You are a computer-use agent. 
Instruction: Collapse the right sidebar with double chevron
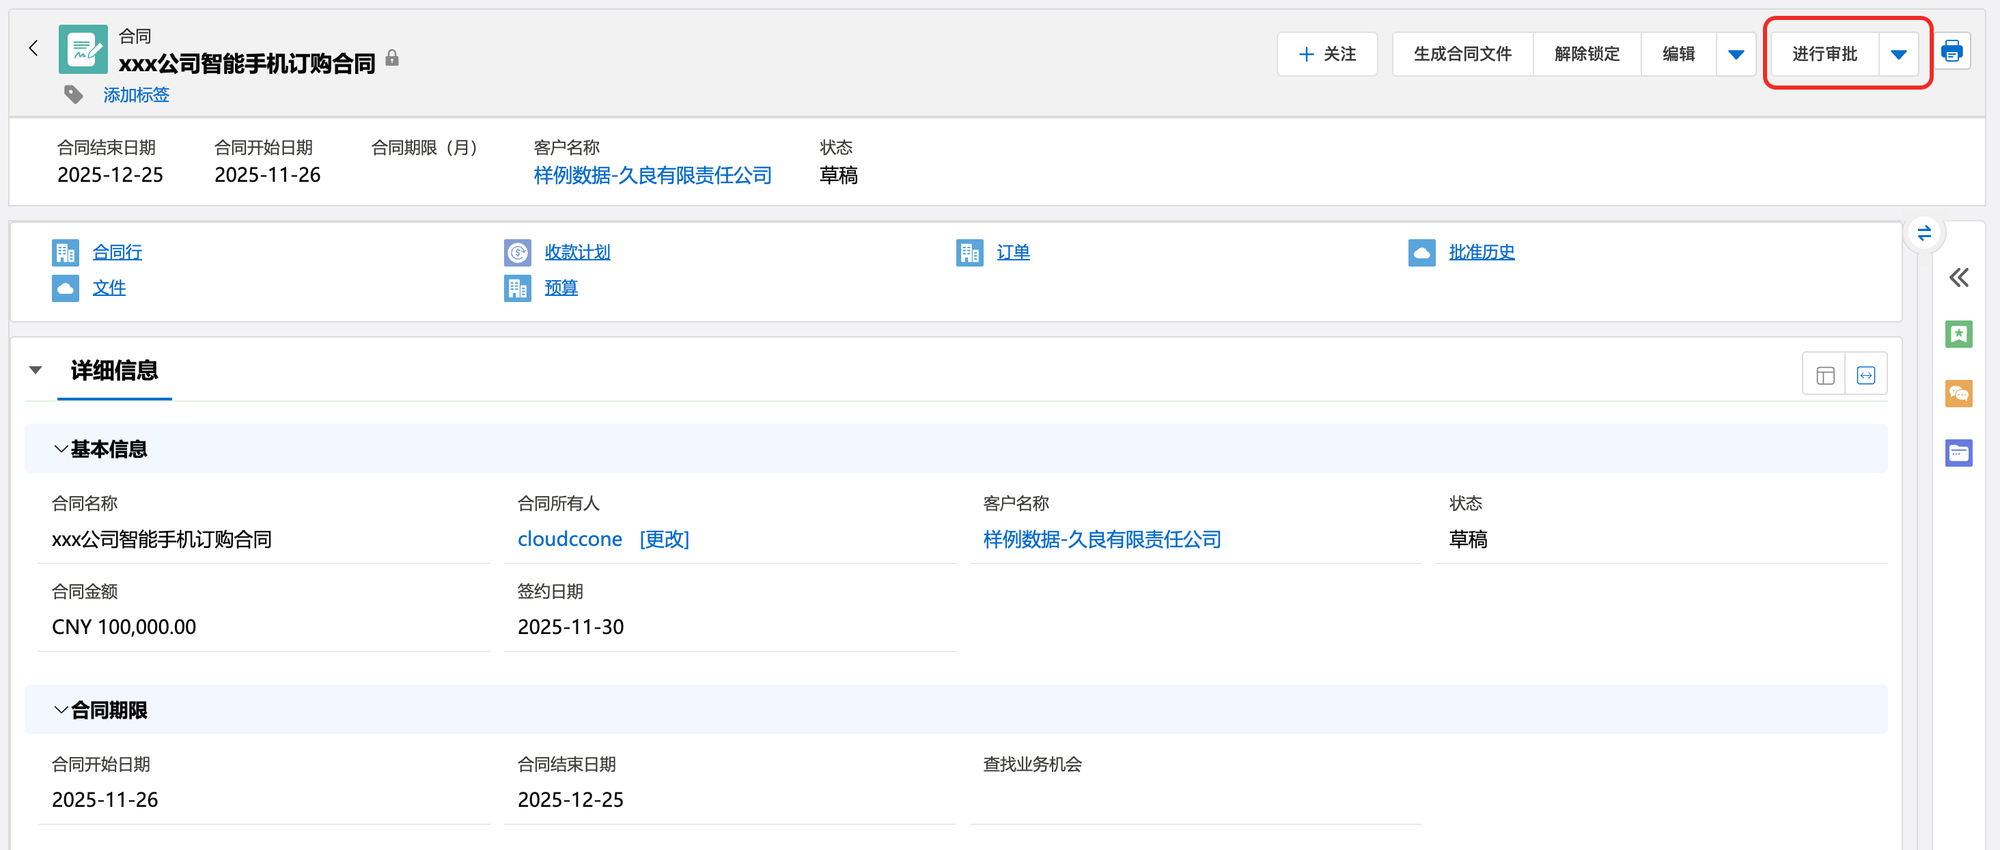1958,277
